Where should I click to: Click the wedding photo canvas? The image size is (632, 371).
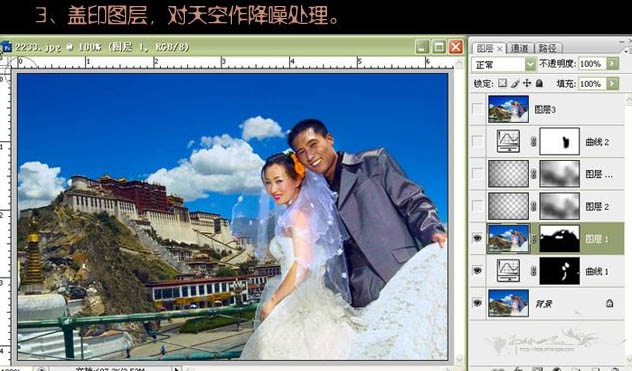(x=233, y=217)
